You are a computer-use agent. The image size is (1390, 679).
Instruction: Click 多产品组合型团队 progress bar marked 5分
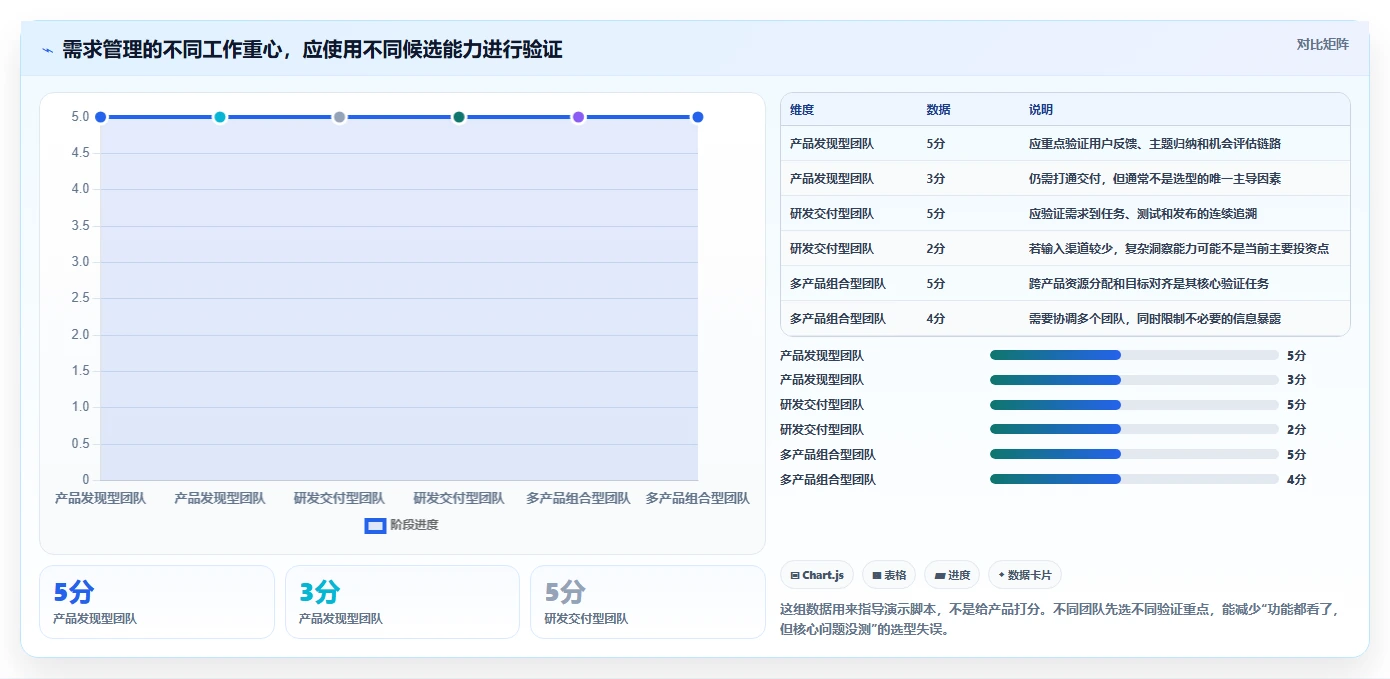click(x=1134, y=455)
